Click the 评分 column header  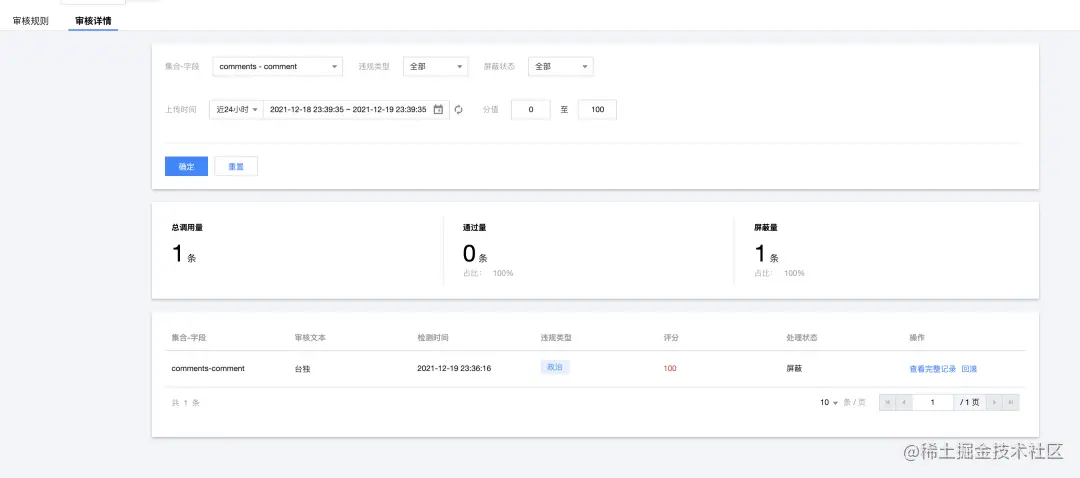click(x=671, y=338)
